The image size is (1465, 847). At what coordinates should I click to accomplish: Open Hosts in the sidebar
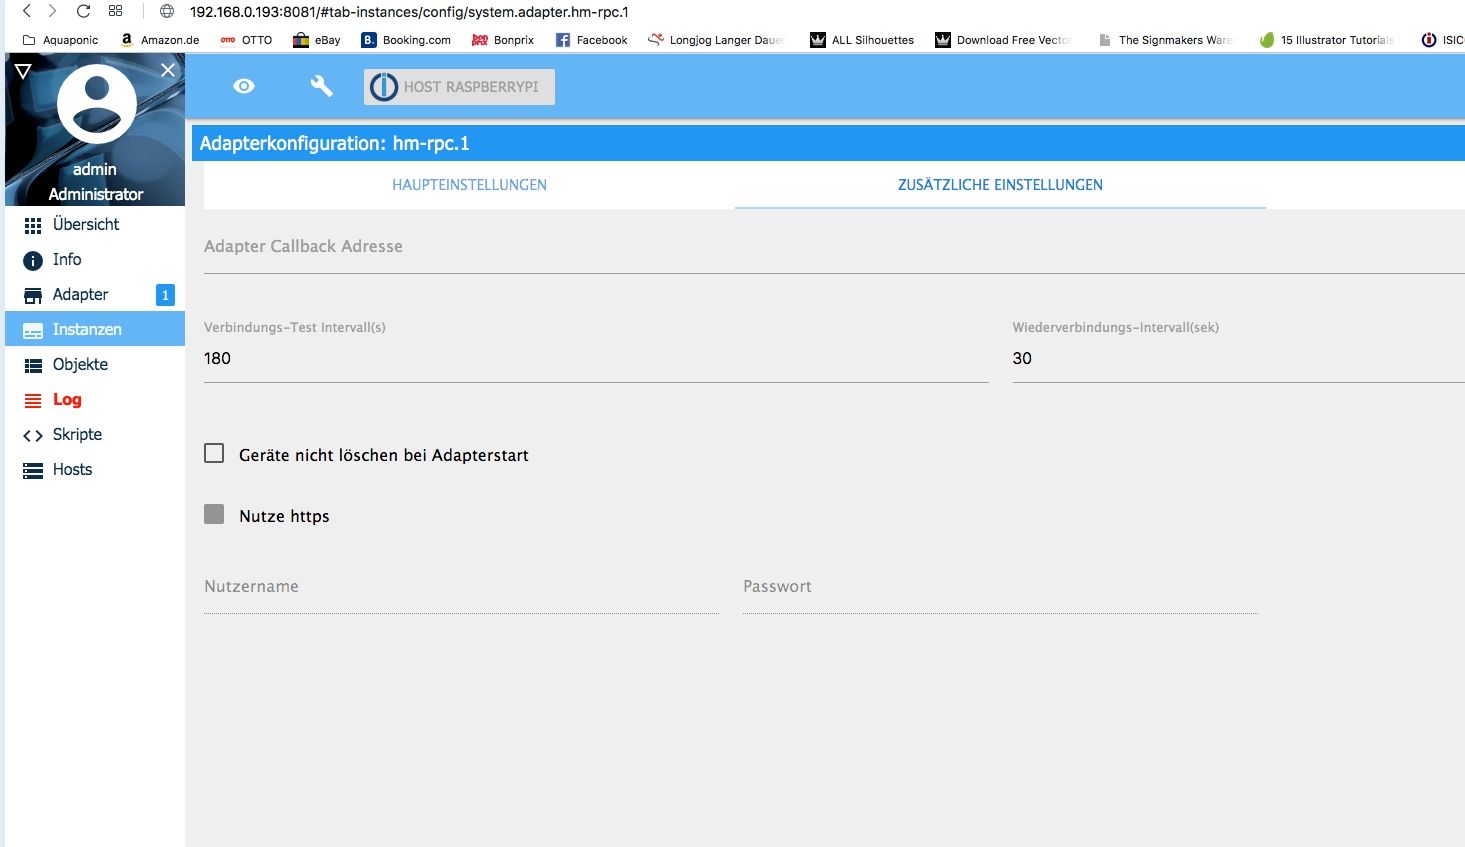[95, 469]
